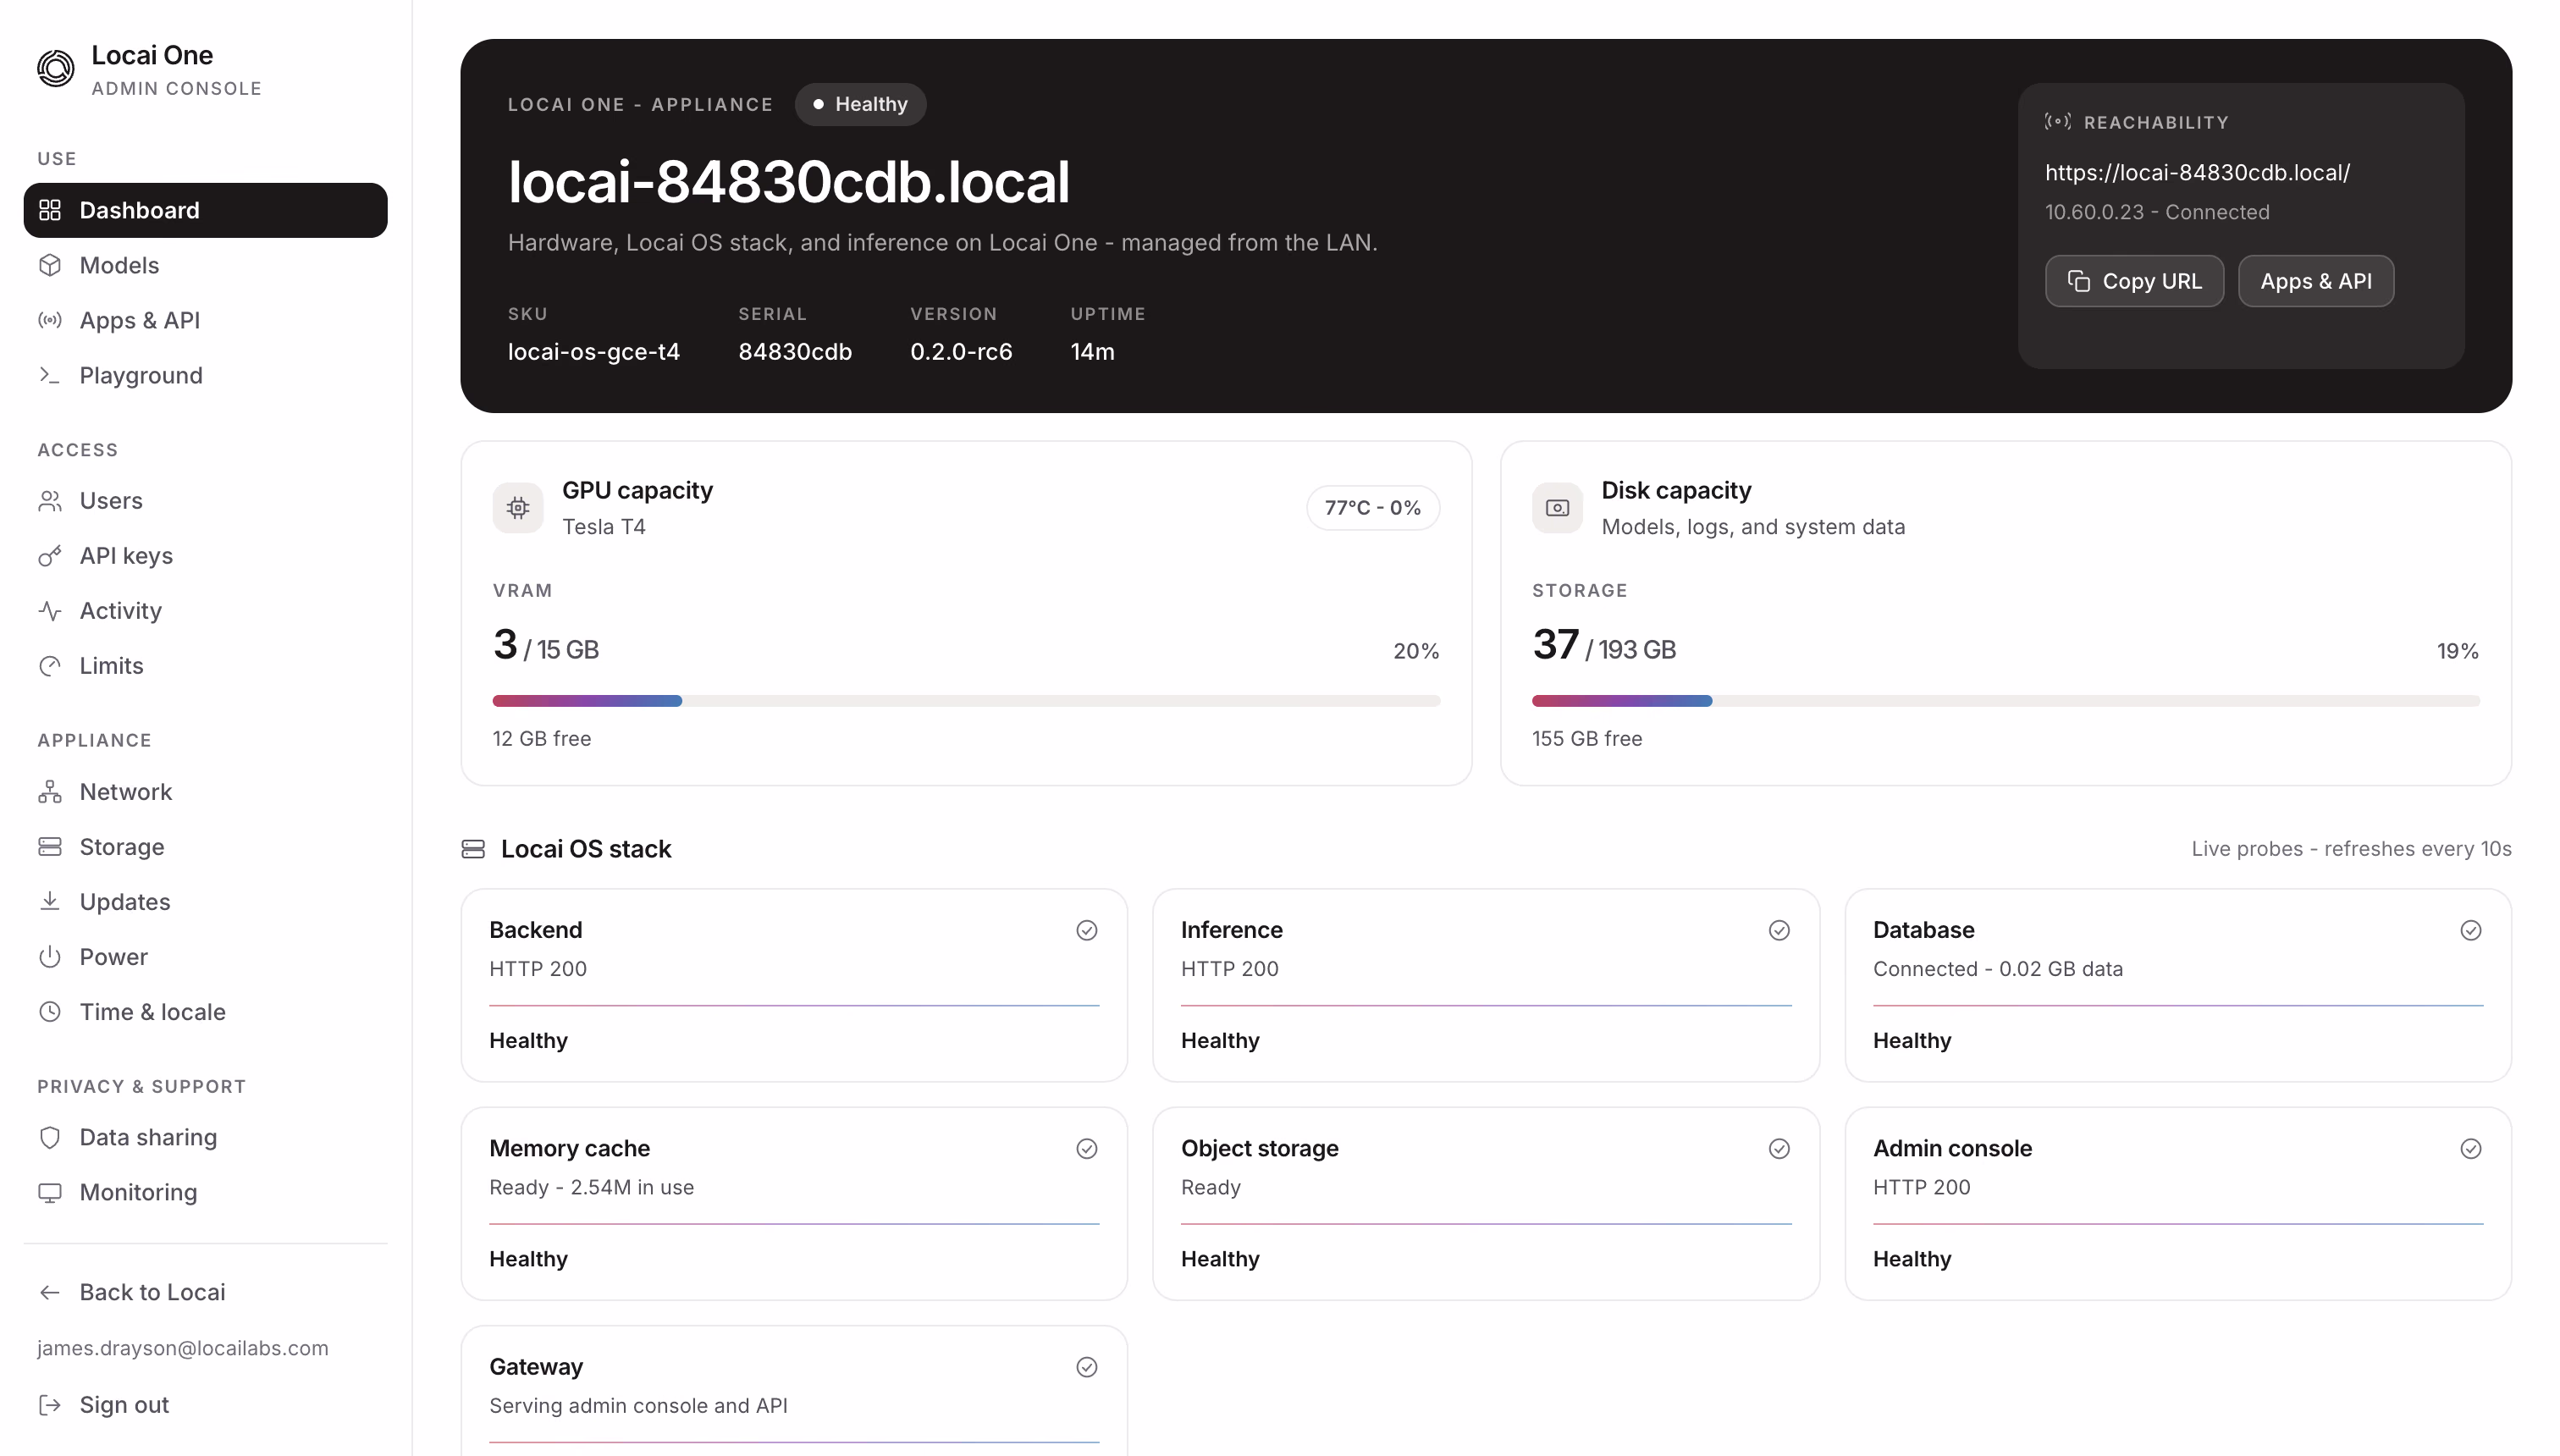The width and height of the screenshot is (2560, 1456).
Task: Click the Playground terminal icon
Action: point(50,375)
